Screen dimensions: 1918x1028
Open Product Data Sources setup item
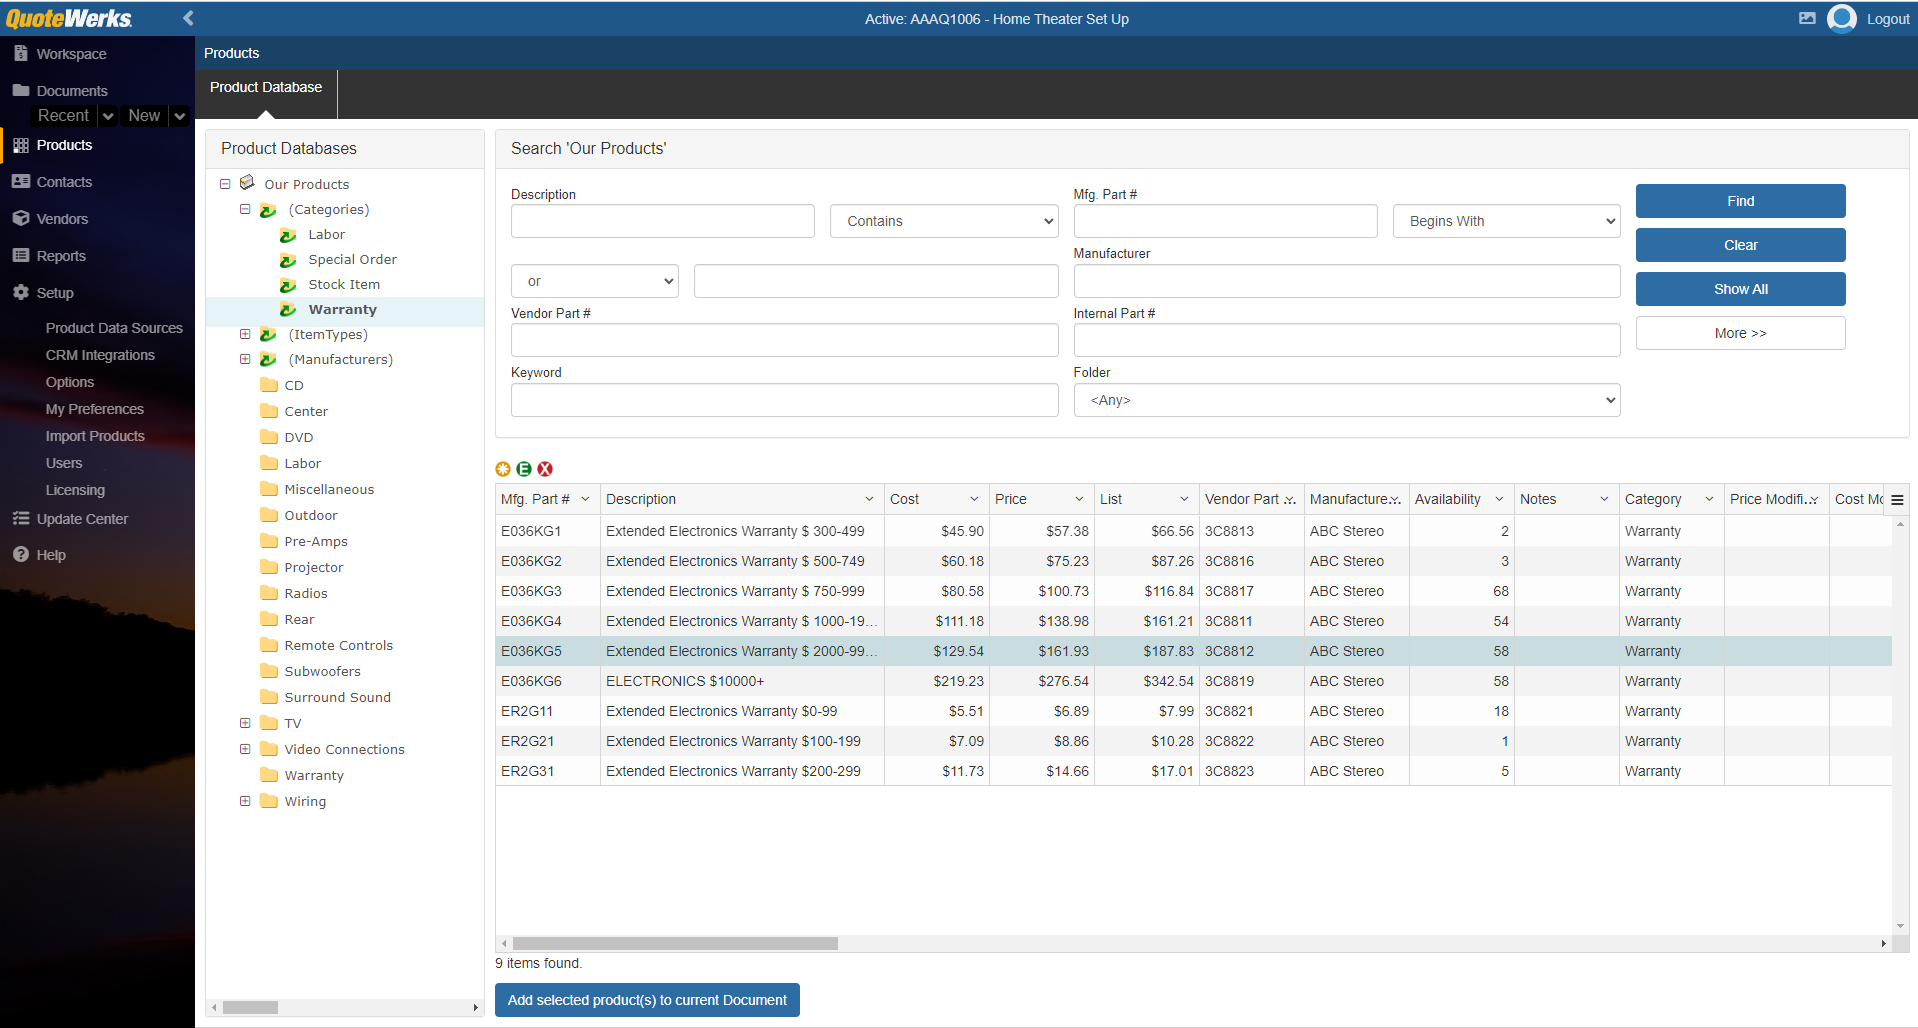point(114,328)
